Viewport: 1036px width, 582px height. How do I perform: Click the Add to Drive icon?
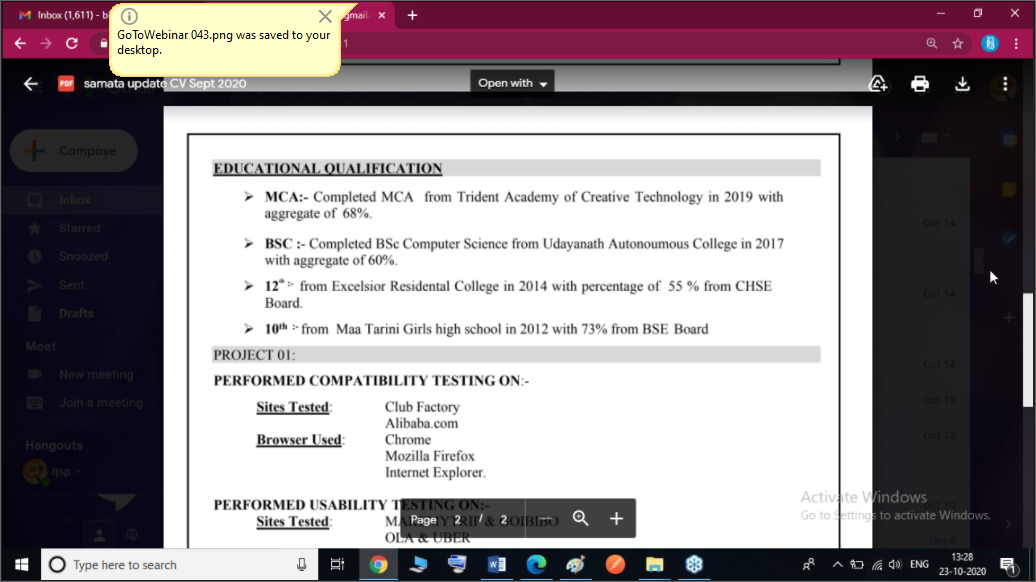(x=878, y=84)
